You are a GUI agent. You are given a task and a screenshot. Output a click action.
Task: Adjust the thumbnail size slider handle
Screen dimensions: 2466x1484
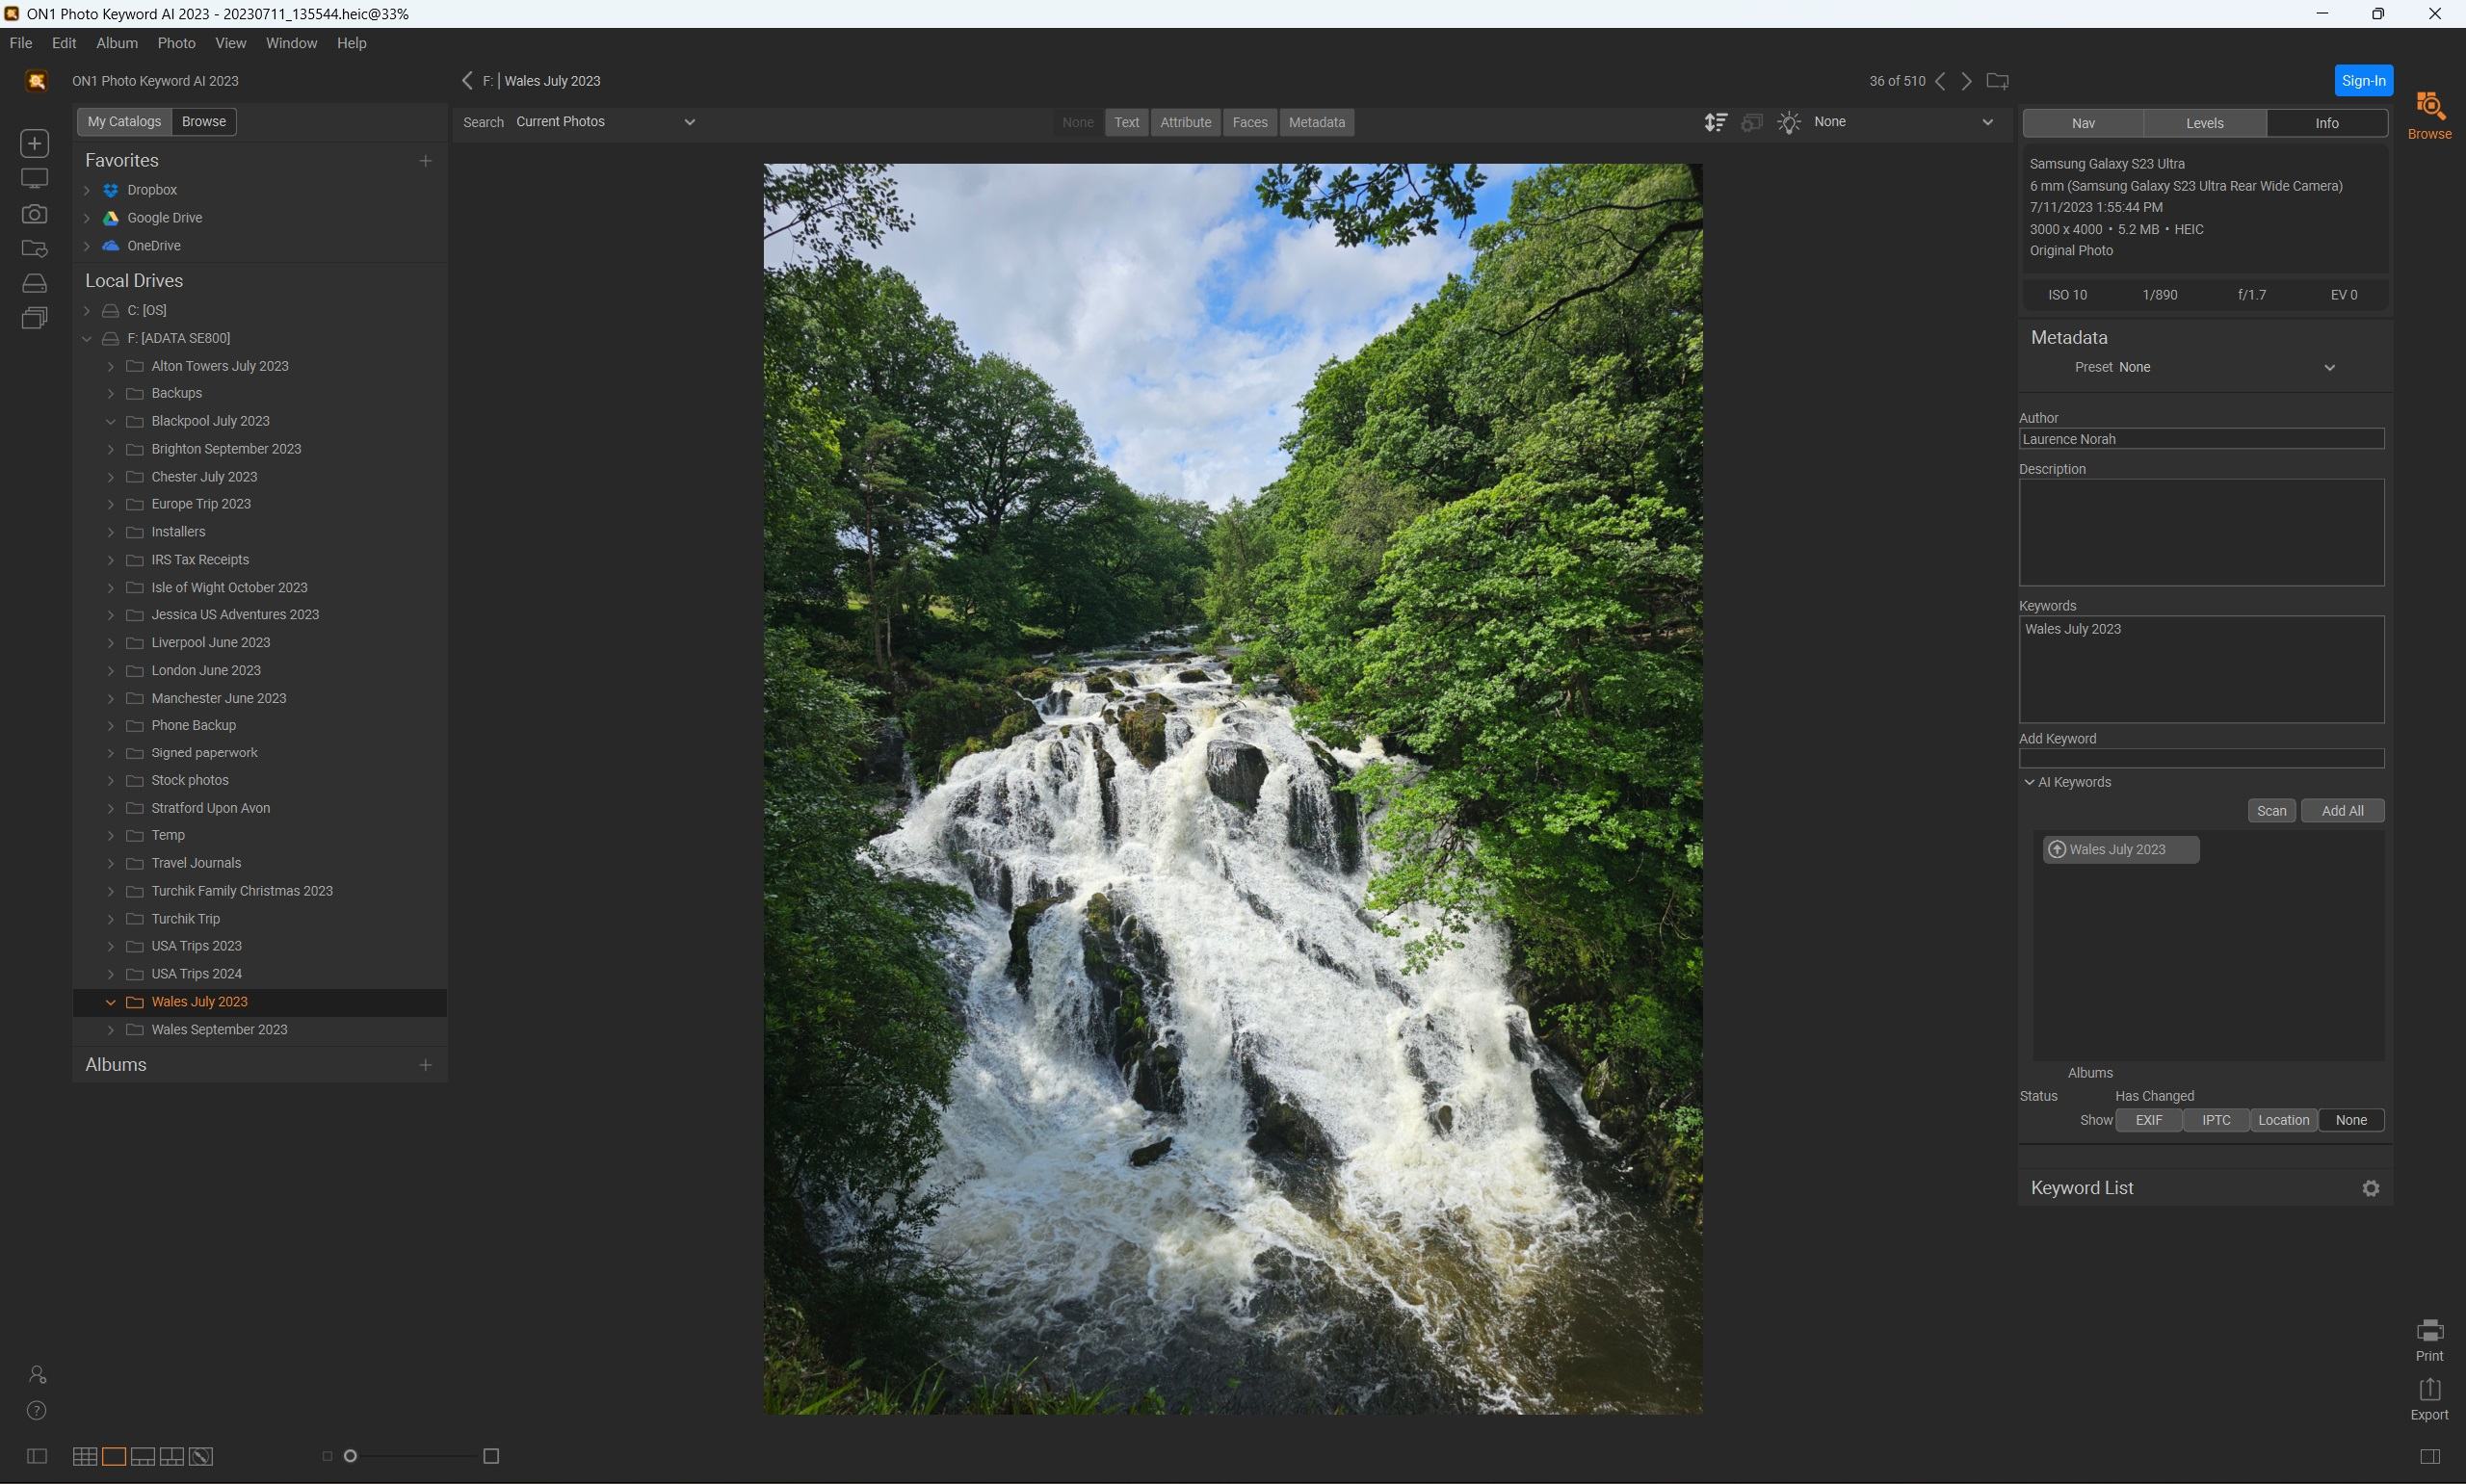pyautogui.click(x=350, y=1456)
